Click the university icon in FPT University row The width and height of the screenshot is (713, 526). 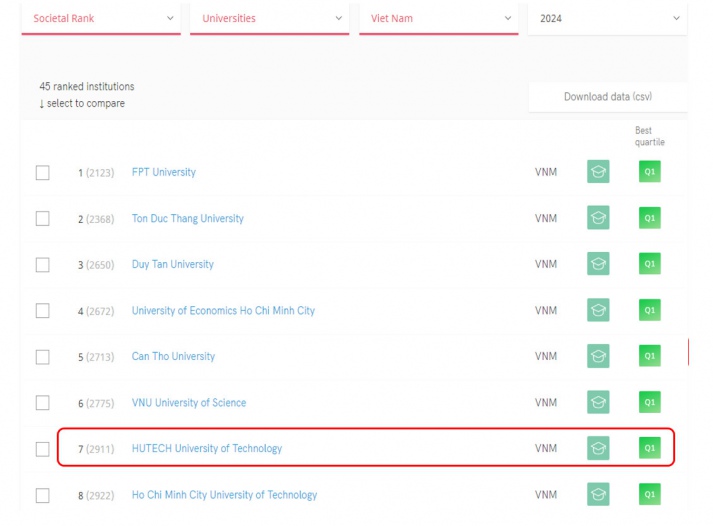pyautogui.click(x=598, y=171)
